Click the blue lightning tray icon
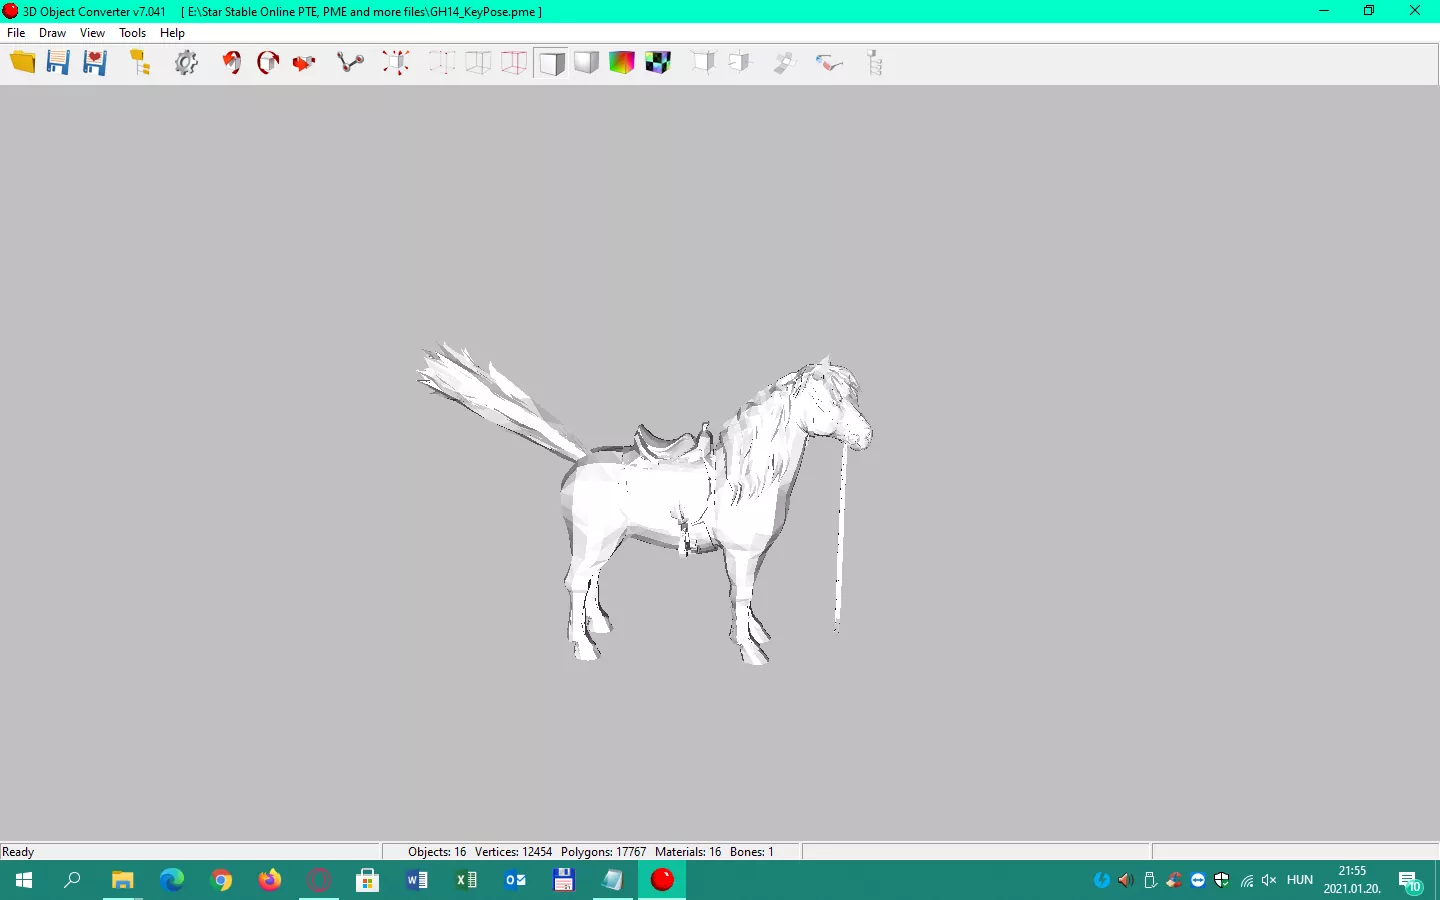Viewport: 1440px width, 900px height. click(x=1102, y=880)
